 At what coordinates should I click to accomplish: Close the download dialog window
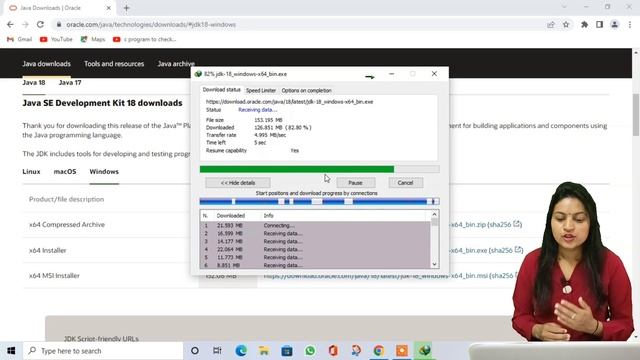click(x=434, y=74)
